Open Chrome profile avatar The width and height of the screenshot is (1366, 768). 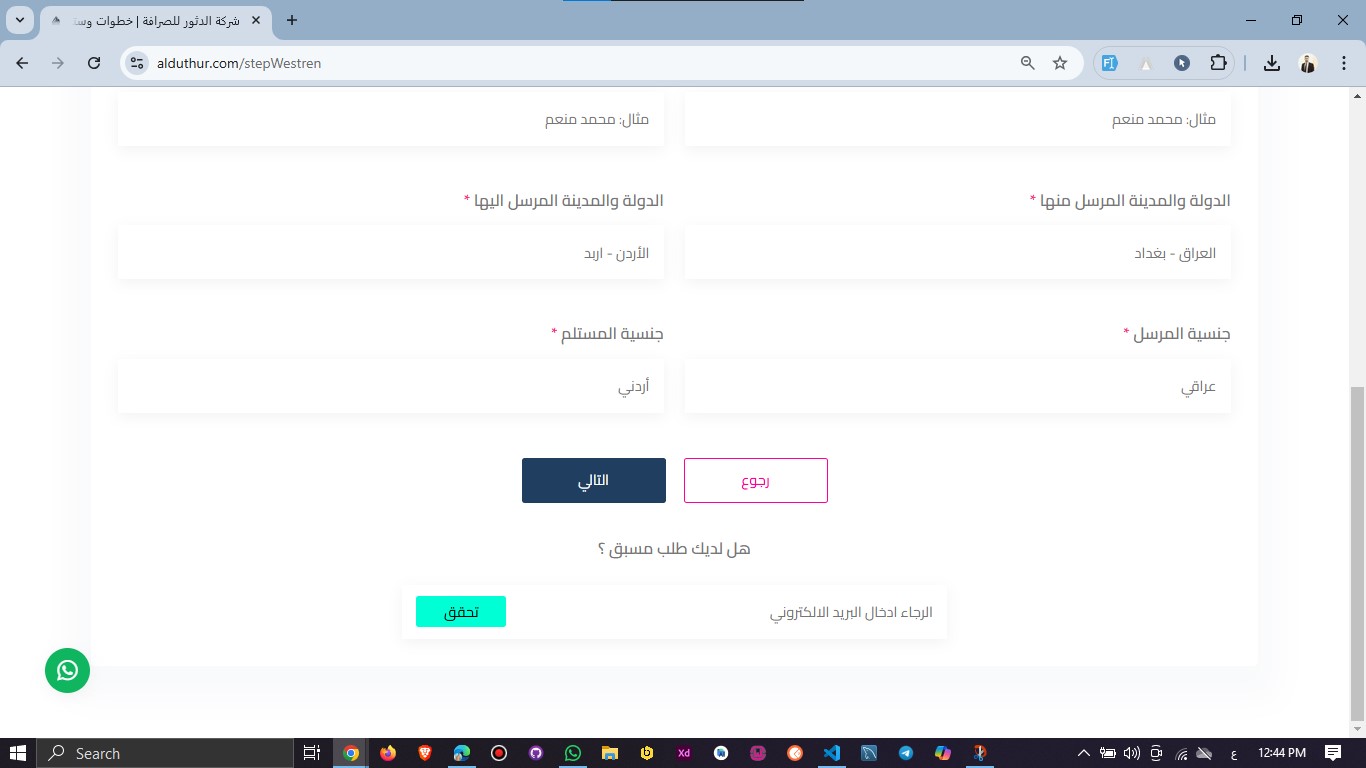pos(1307,63)
